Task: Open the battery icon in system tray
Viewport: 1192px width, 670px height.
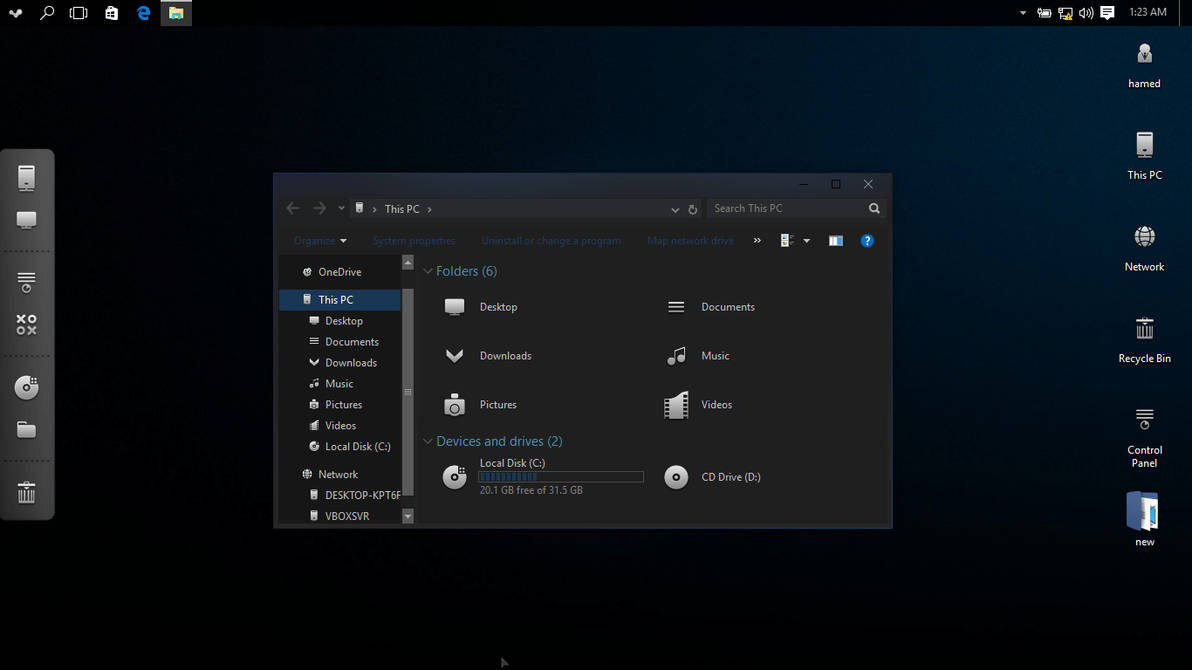Action: tap(1044, 13)
